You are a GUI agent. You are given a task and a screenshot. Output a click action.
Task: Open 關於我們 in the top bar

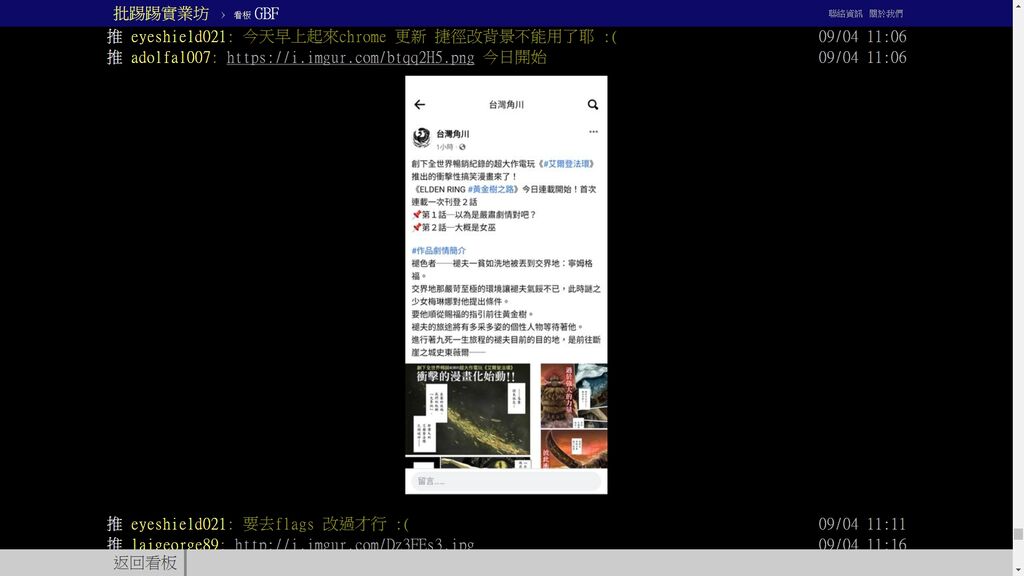point(886,13)
